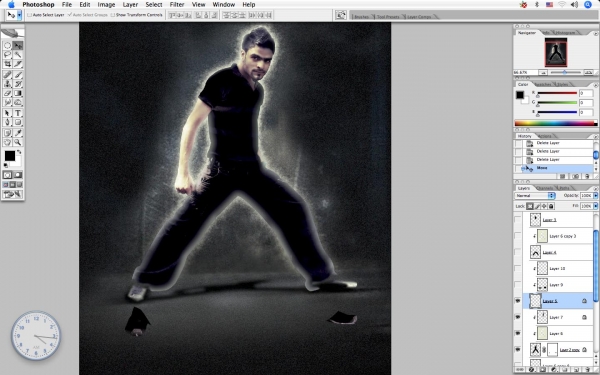Switch to the Swatches tab
Screen dimensions: 600x375
pos(543,84)
